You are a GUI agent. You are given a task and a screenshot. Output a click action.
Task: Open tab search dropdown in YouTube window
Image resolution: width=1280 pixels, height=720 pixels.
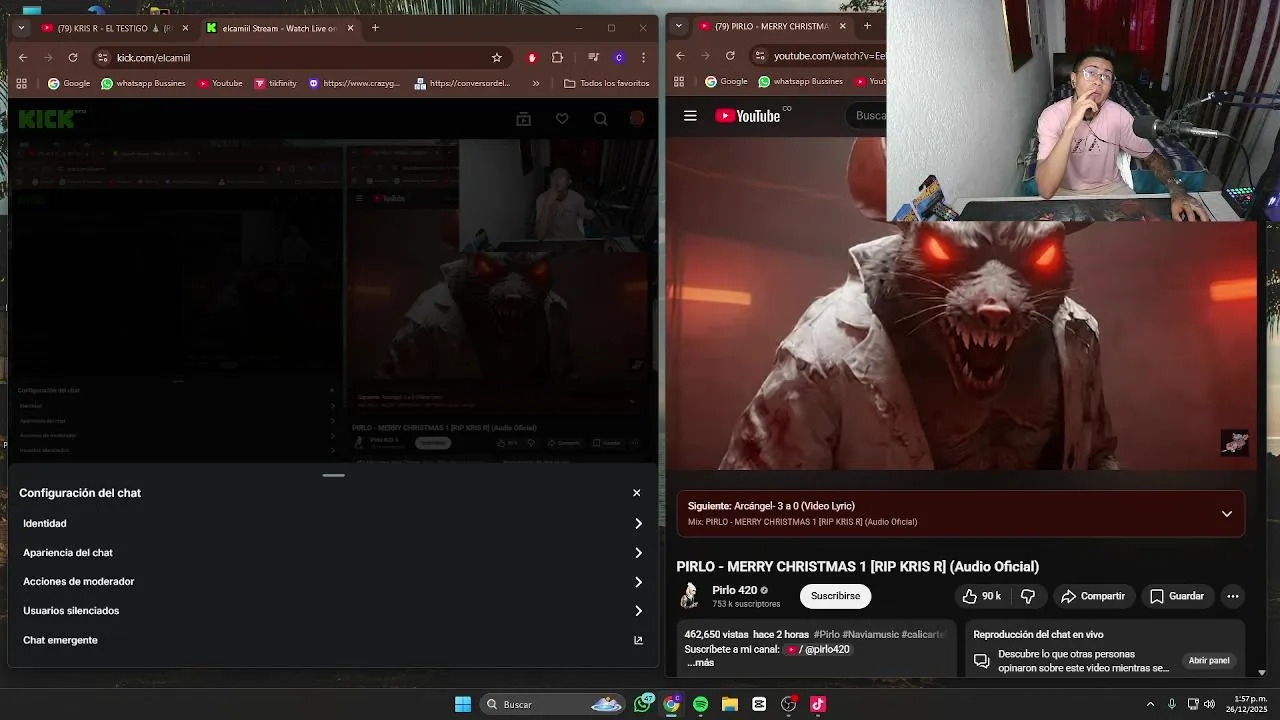[680, 26]
